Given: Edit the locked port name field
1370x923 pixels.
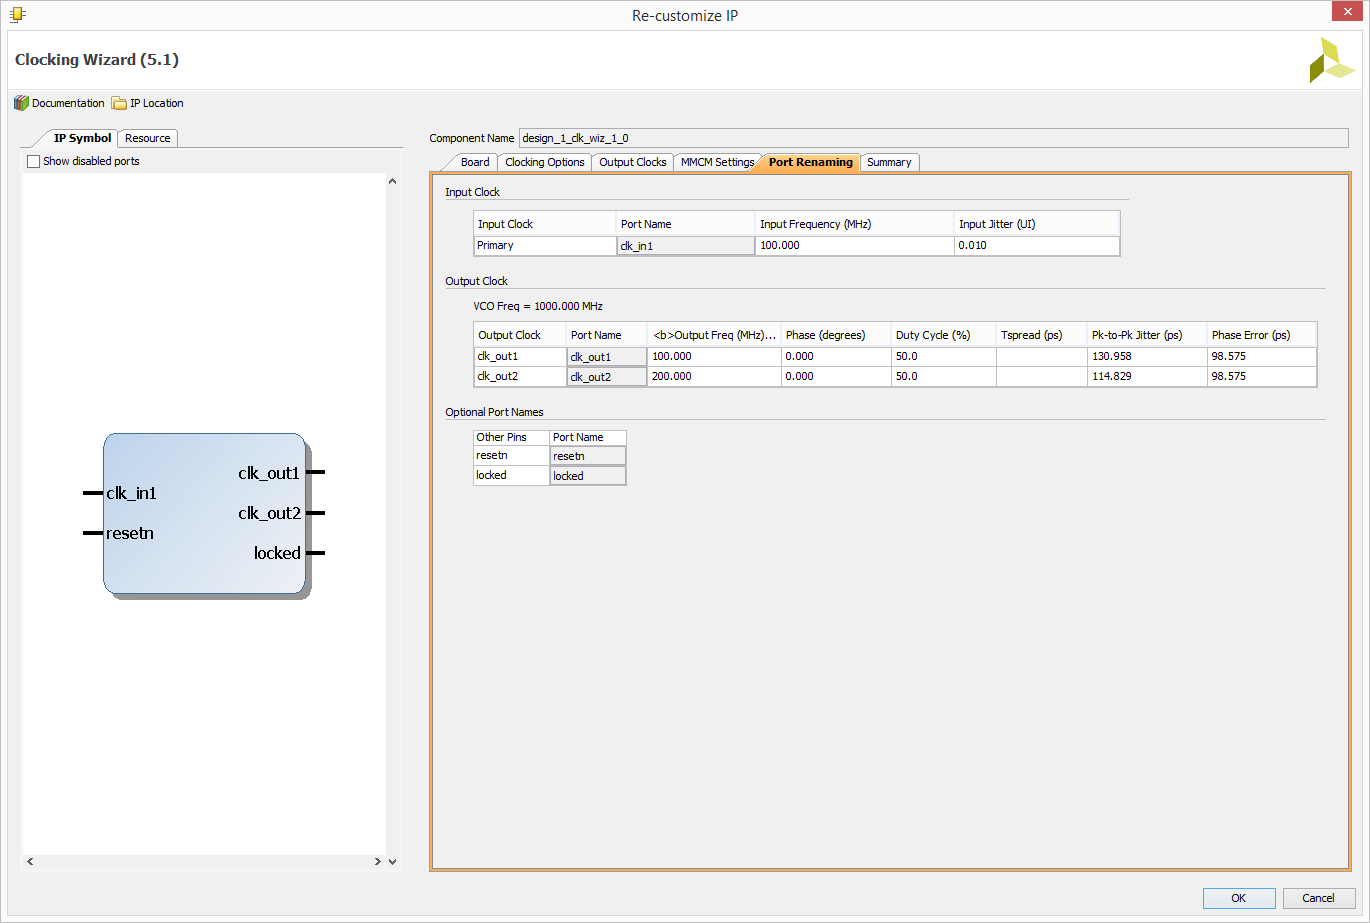Looking at the screenshot, I should tap(588, 476).
